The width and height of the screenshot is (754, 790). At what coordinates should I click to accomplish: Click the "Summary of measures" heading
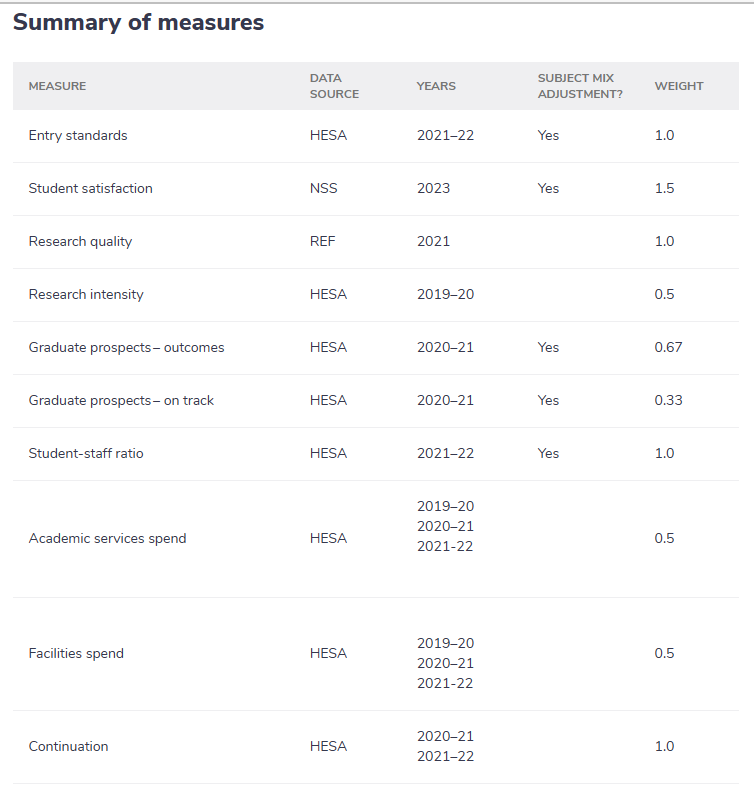click(x=138, y=23)
